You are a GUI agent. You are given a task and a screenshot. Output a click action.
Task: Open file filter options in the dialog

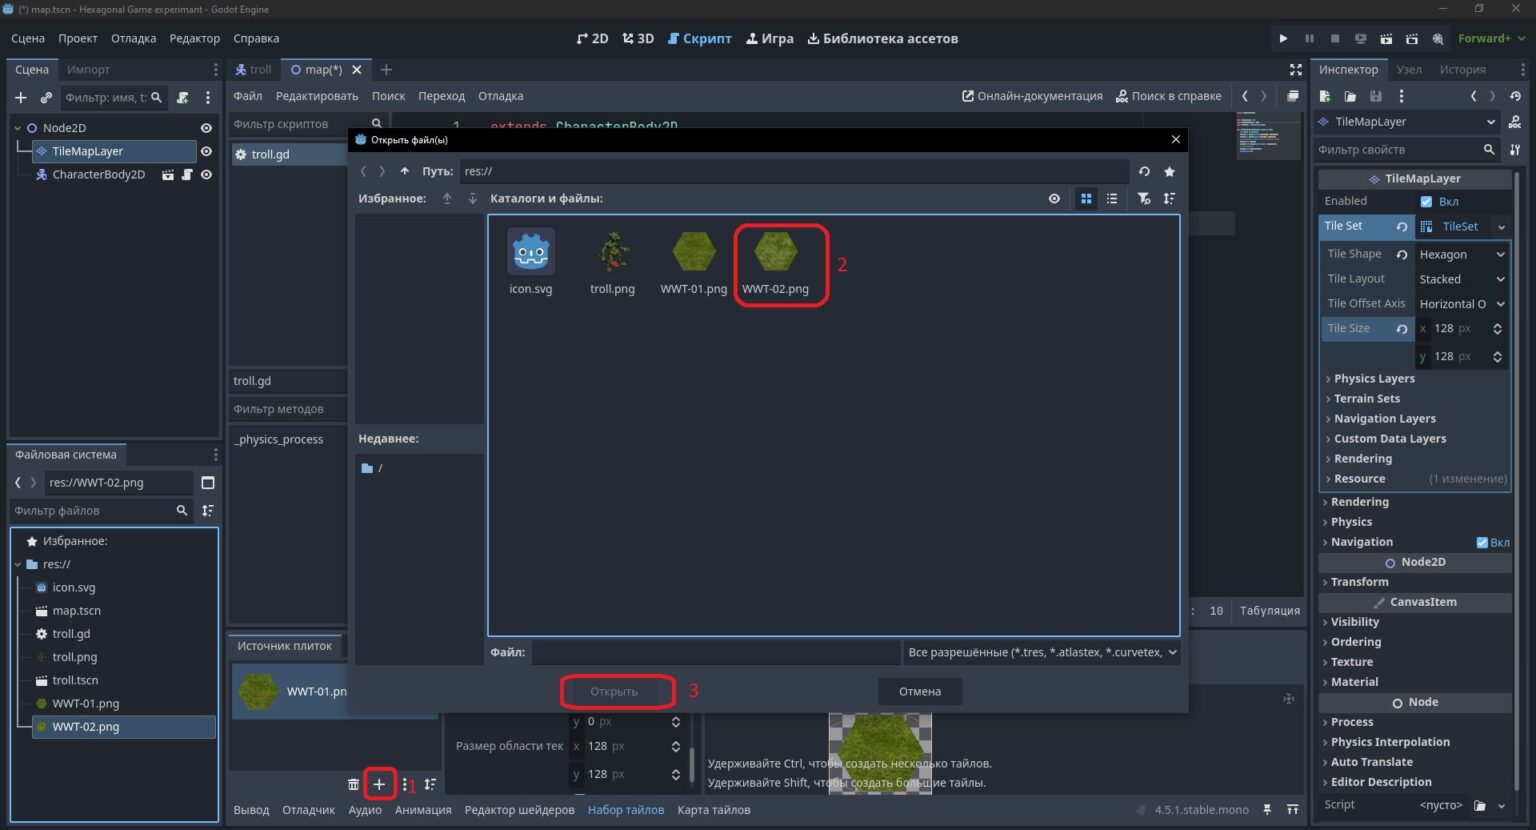(1144, 198)
